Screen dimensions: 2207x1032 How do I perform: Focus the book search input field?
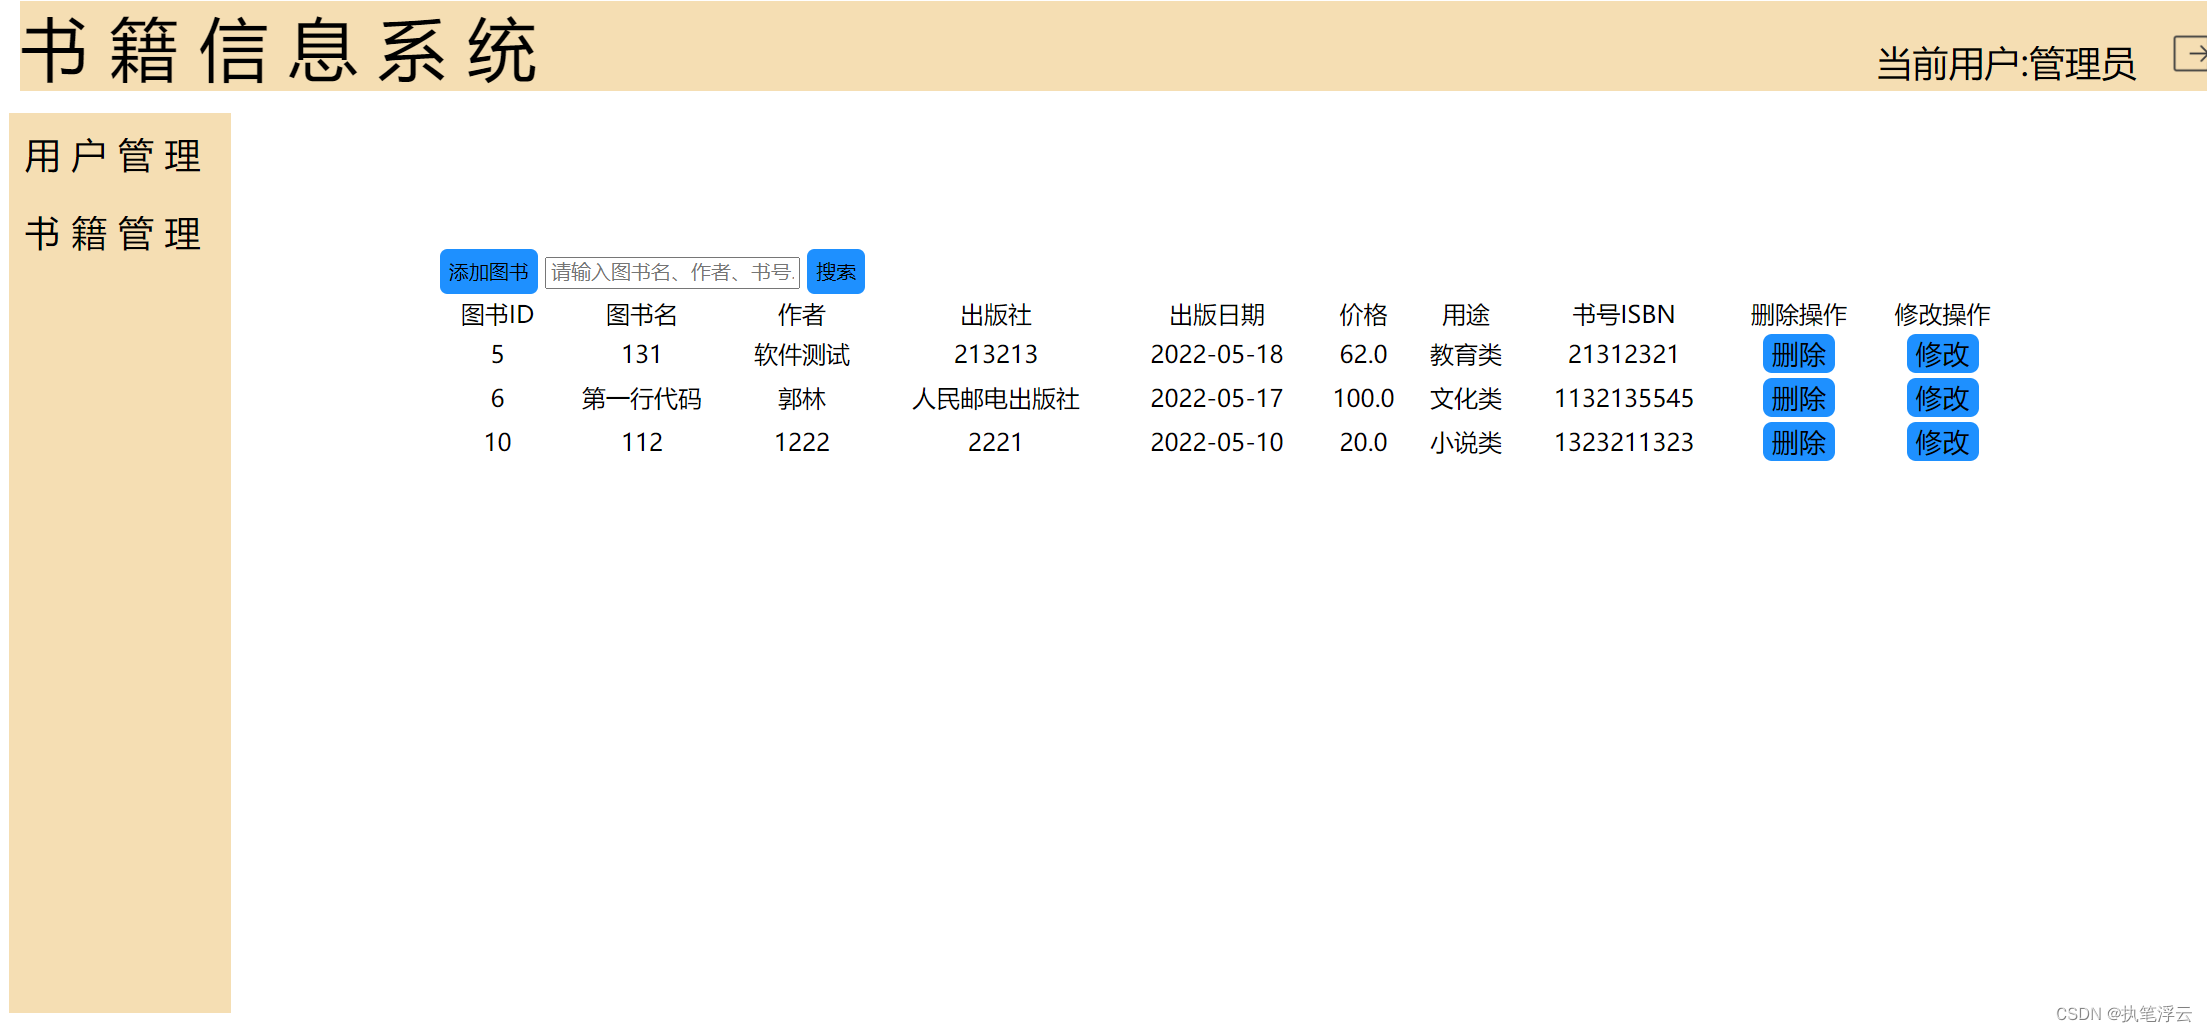[x=672, y=272]
